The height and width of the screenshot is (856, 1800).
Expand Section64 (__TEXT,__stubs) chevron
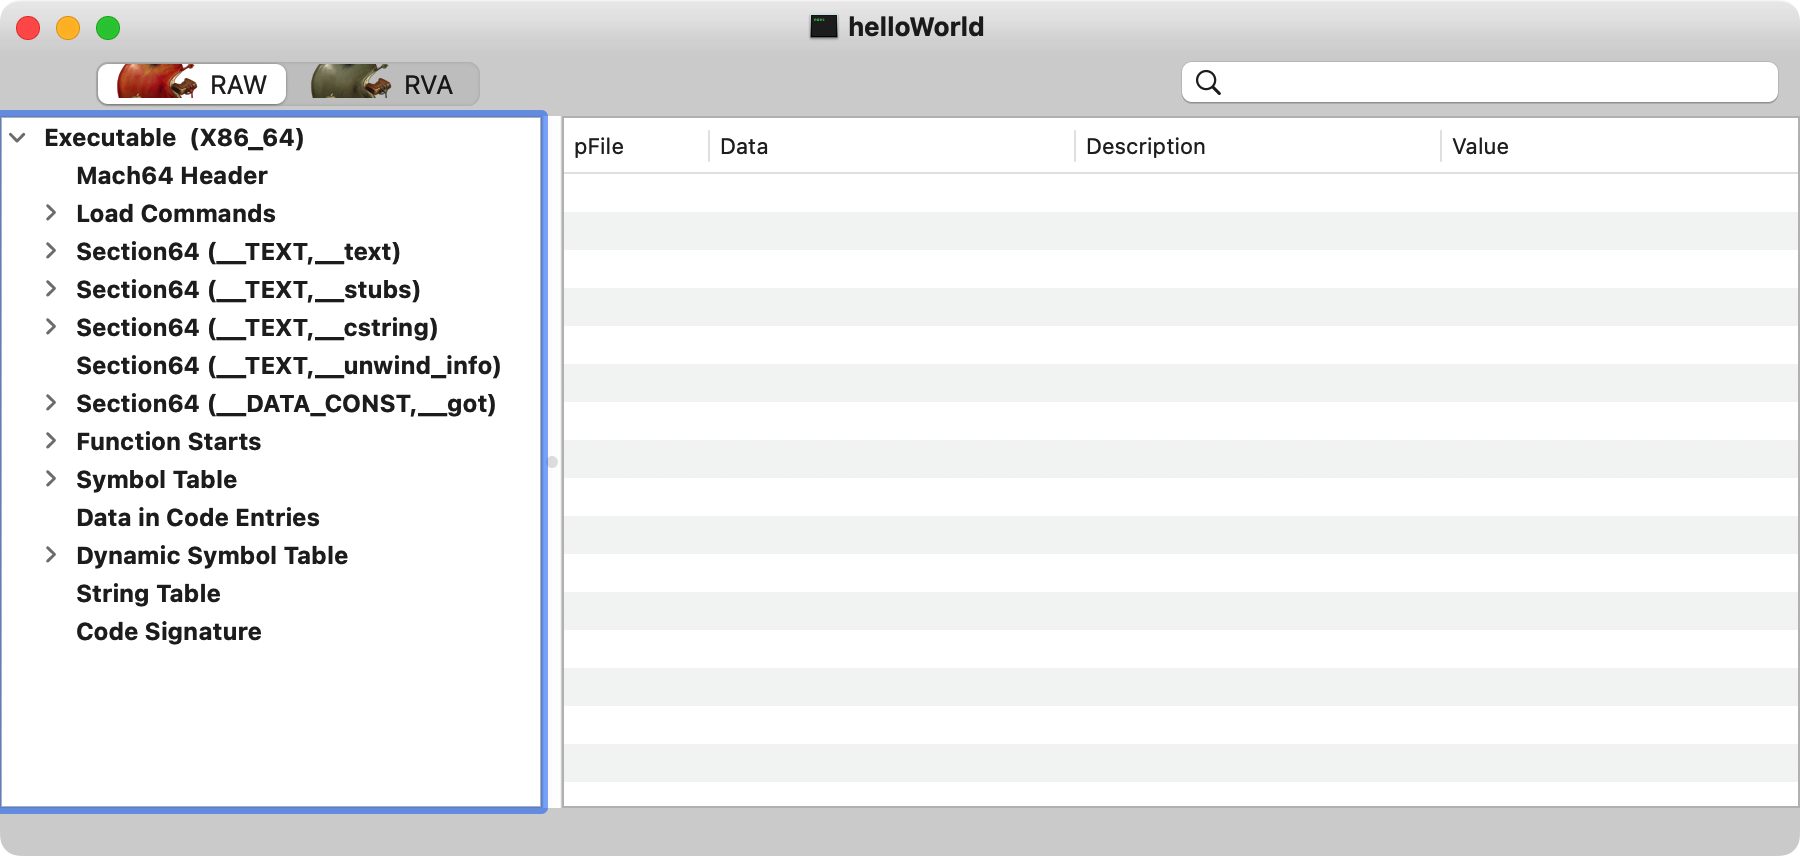[x=51, y=289]
